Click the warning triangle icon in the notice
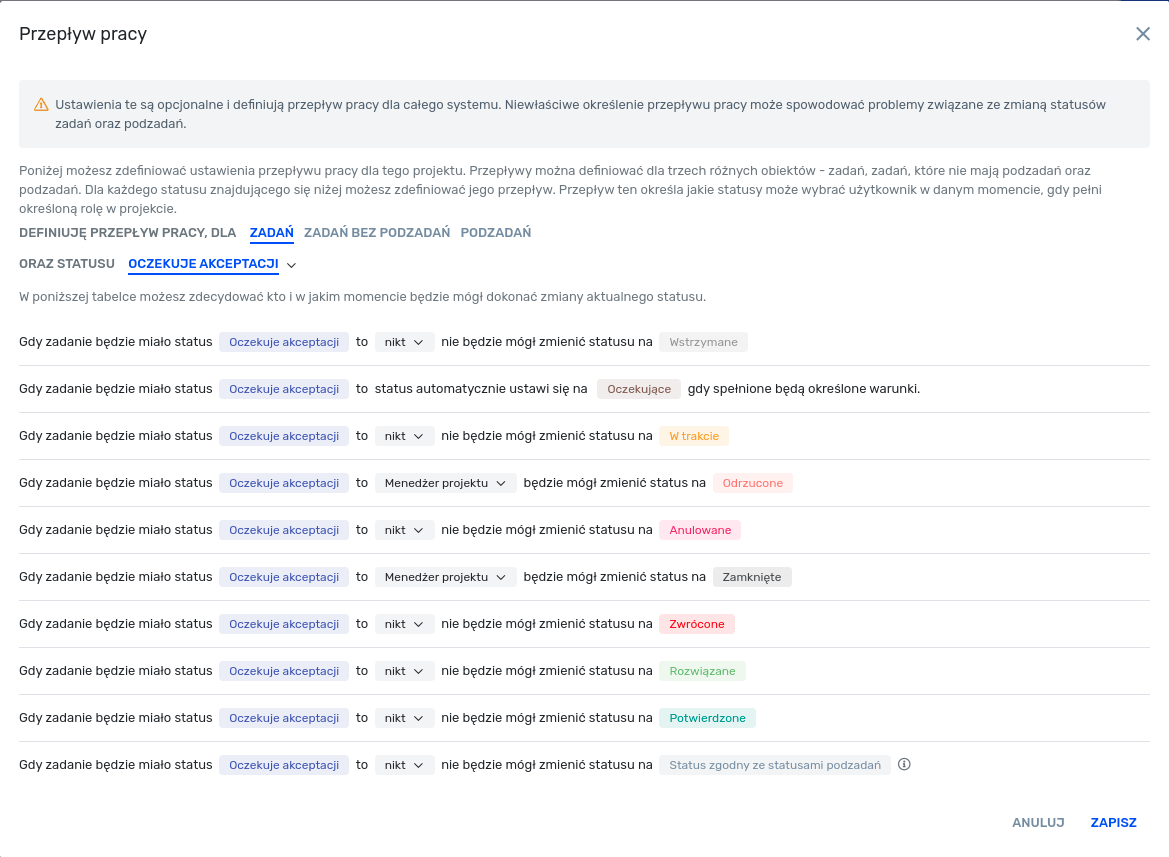Viewport: 1169px width, 857px height. coord(42,105)
